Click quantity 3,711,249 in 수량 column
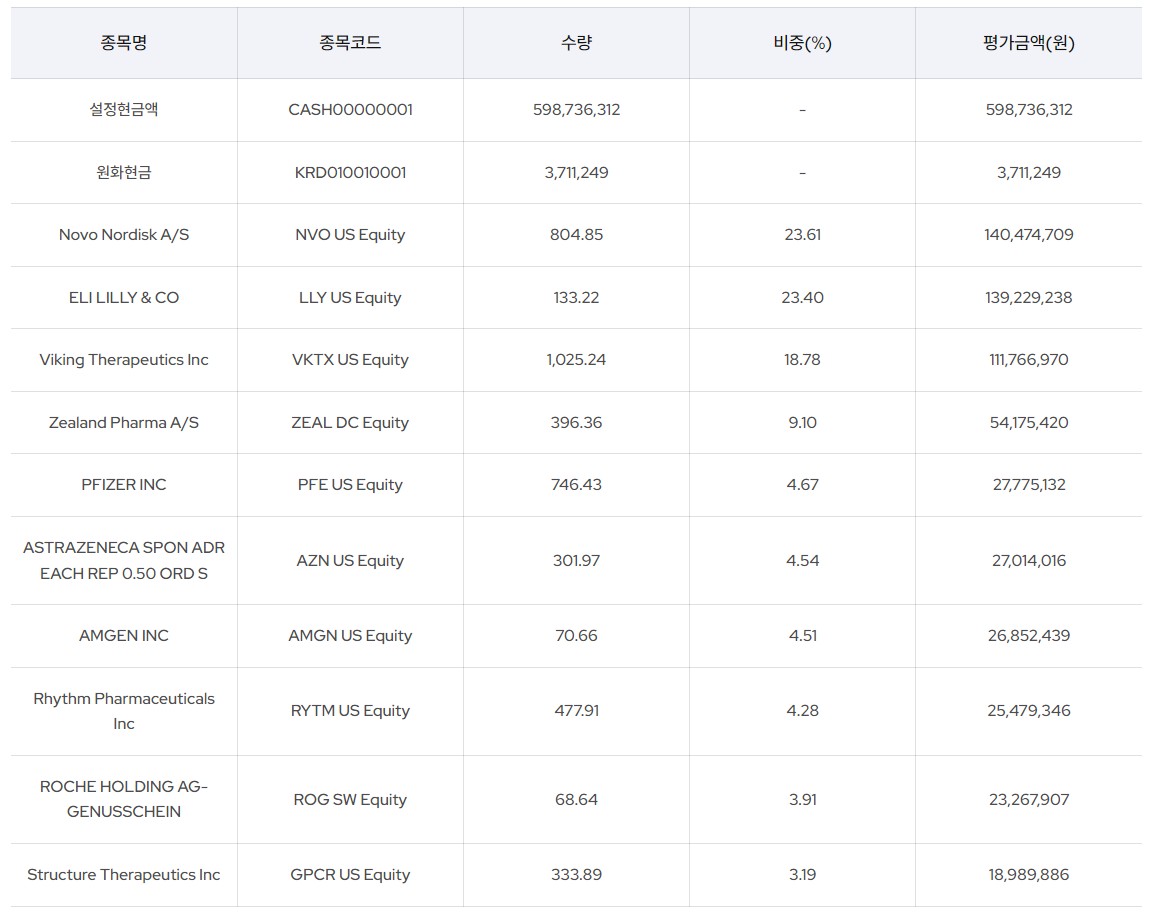The height and width of the screenshot is (915, 1154). 576,172
